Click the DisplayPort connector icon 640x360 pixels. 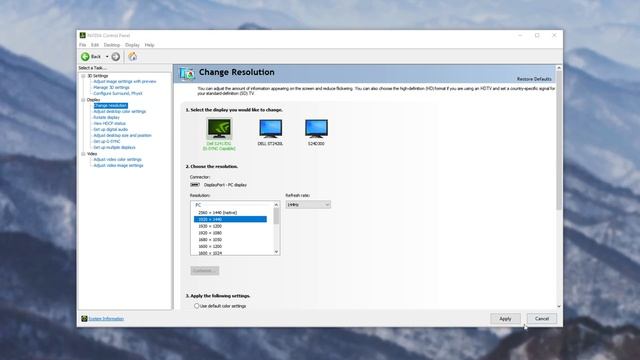[195, 185]
